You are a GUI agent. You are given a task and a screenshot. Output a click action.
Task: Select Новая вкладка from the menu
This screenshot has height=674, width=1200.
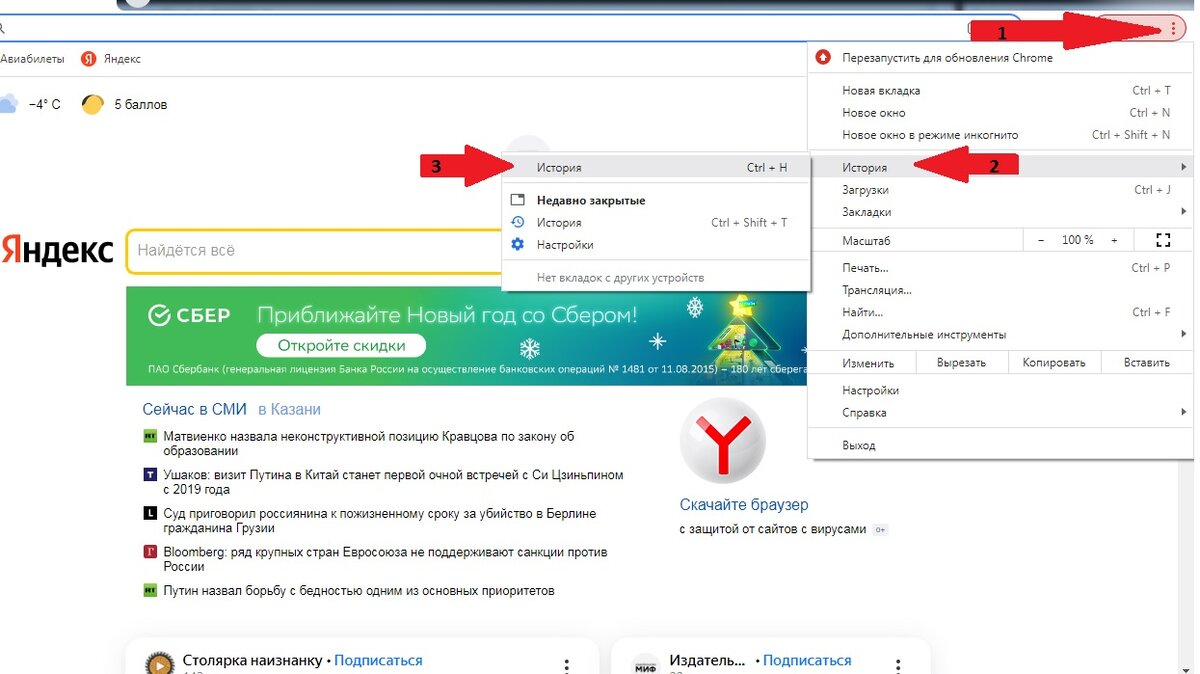coord(1000,90)
